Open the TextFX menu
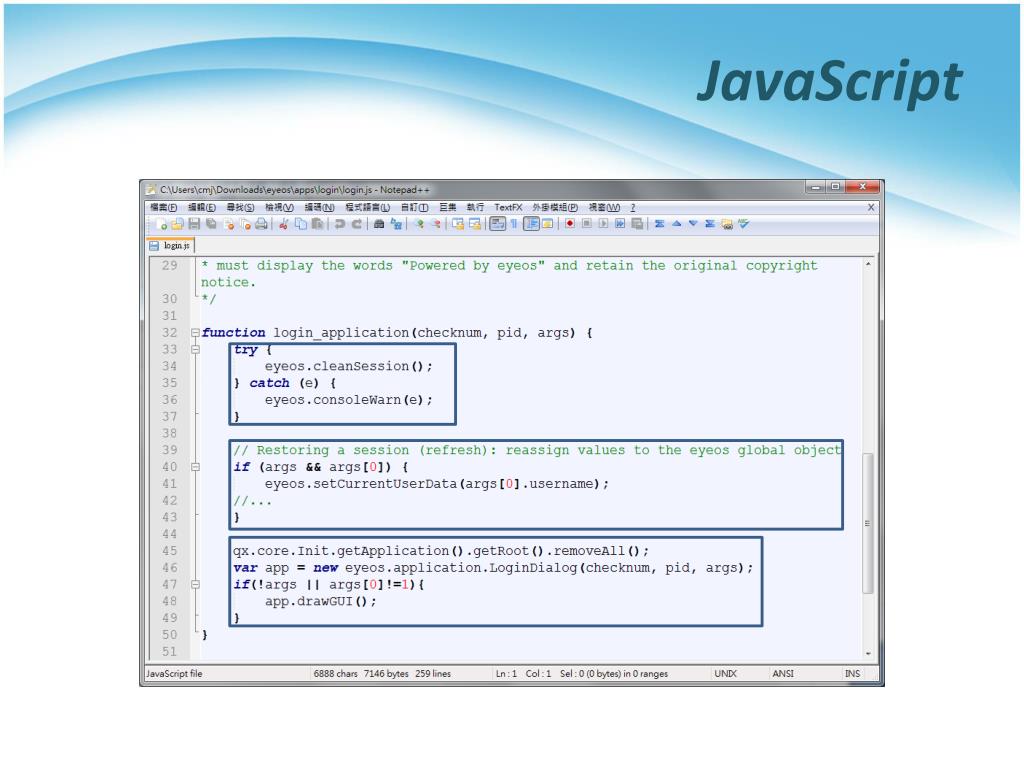Viewport: 1024px width, 768px height. point(507,207)
